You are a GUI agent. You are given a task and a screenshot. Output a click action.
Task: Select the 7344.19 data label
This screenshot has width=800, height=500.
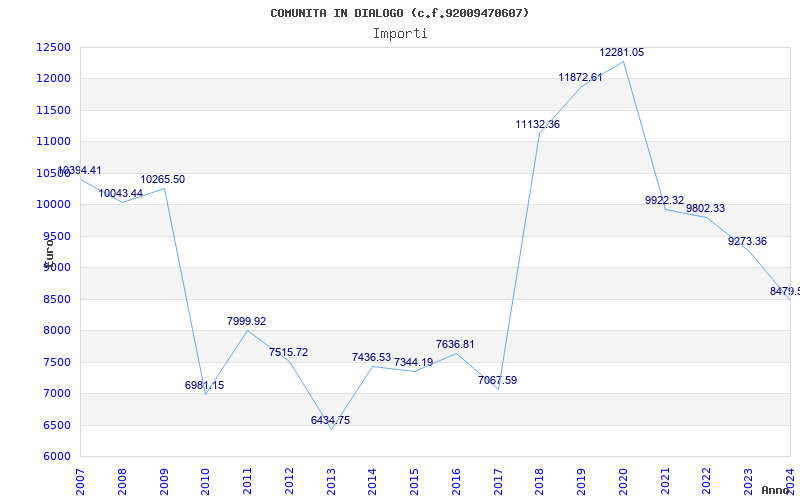click(413, 362)
